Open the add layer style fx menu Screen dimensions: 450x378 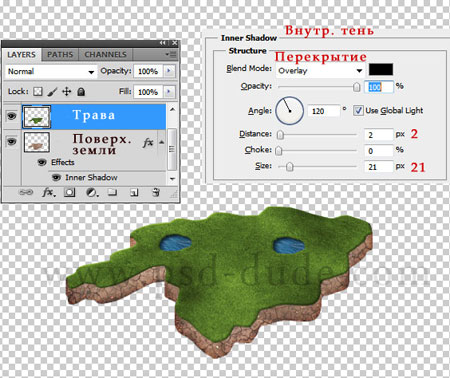coord(49,192)
